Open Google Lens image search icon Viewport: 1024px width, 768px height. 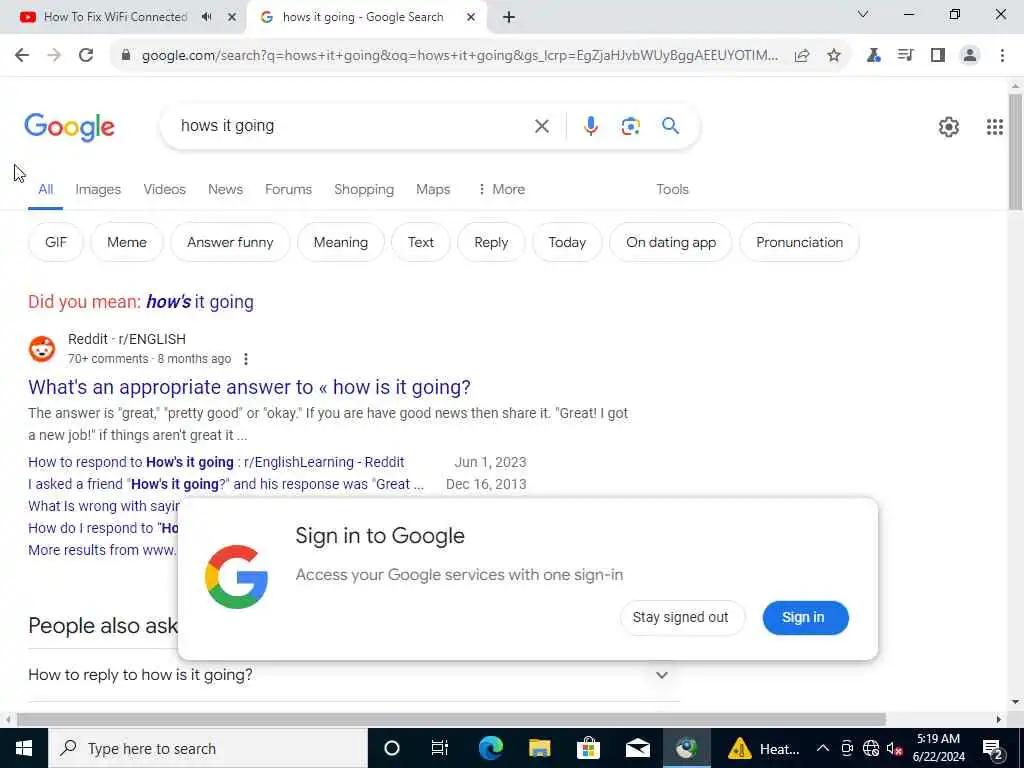click(630, 126)
